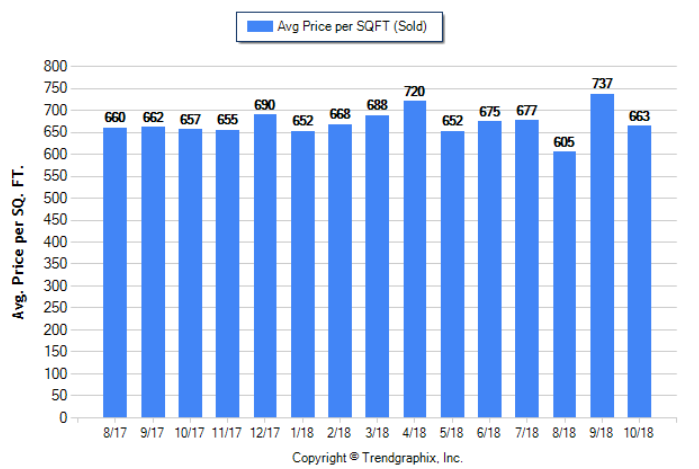The height and width of the screenshot is (469, 699).
Task: Click the 4/18 bar valued 720
Action: pyautogui.click(x=414, y=259)
